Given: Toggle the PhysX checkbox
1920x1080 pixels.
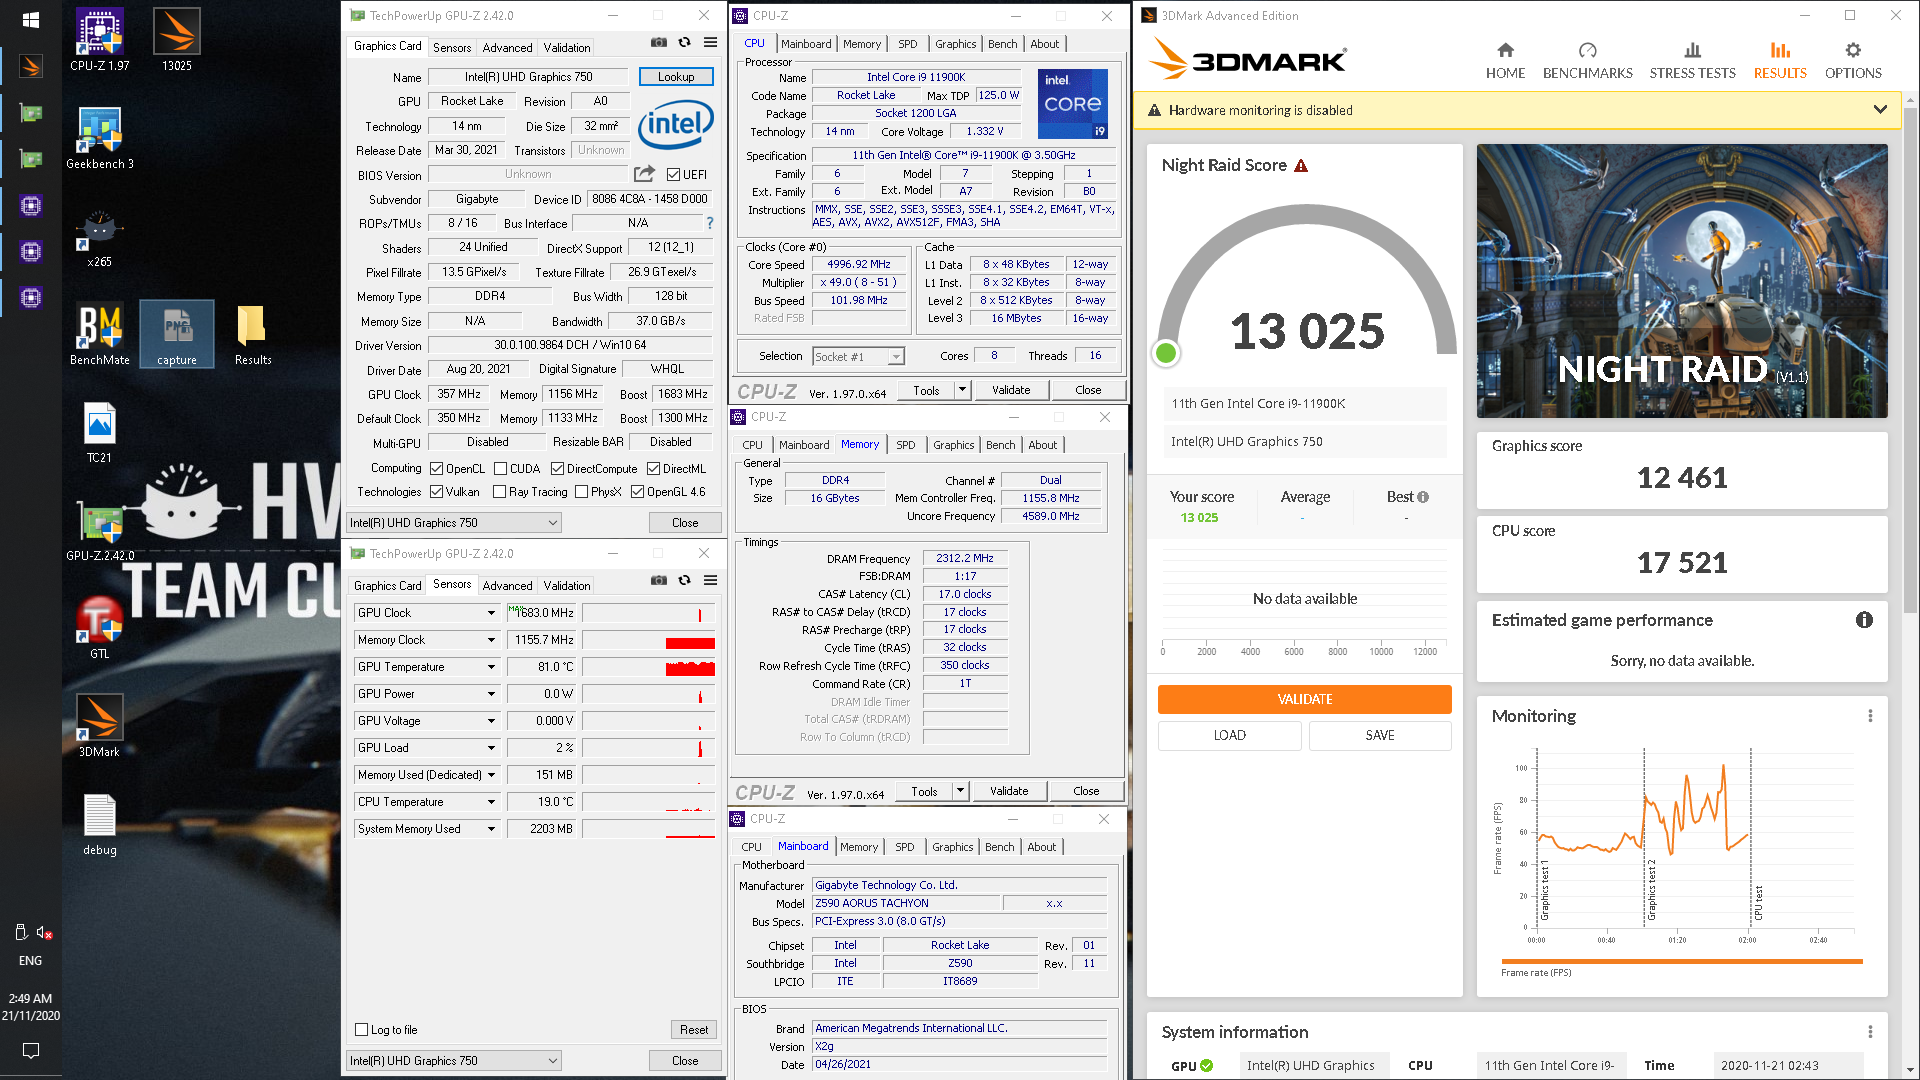Looking at the screenshot, I should point(581,492).
